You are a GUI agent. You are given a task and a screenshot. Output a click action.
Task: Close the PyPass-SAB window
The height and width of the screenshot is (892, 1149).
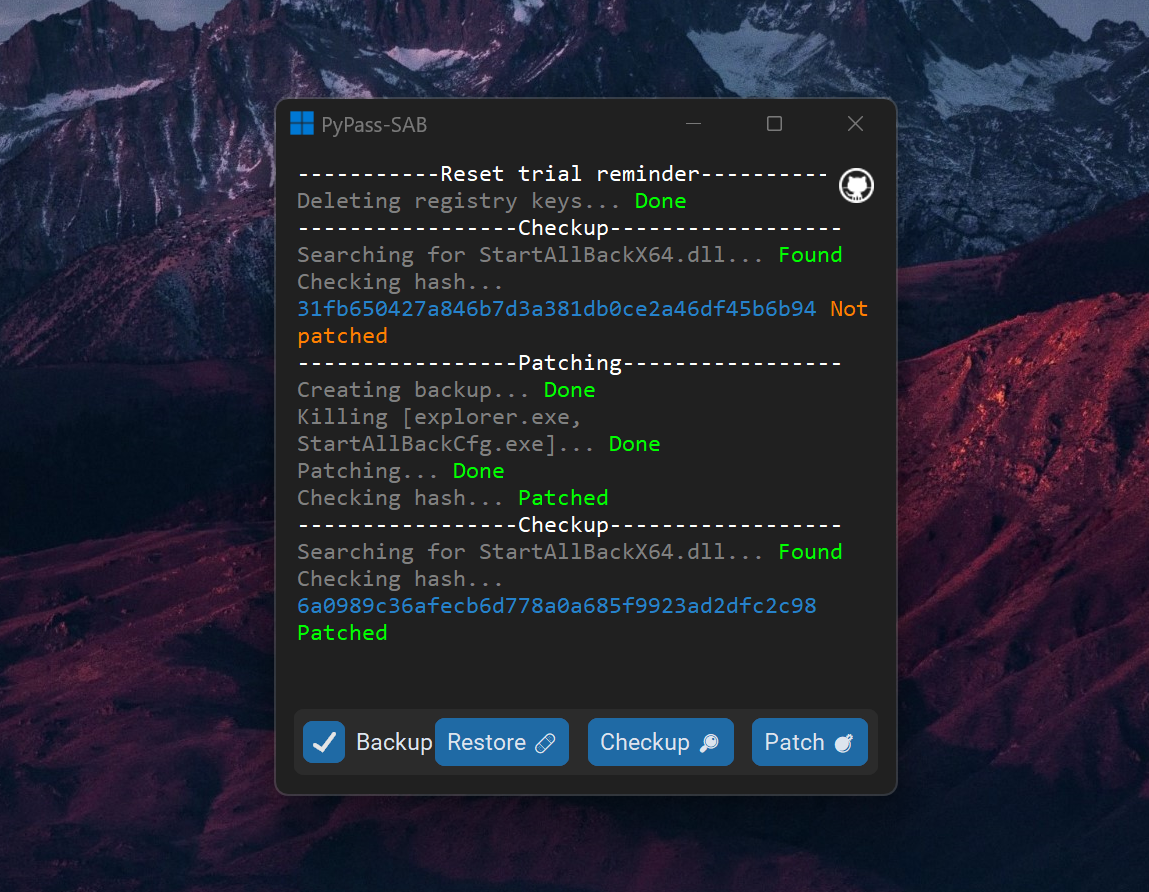click(855, 124)
